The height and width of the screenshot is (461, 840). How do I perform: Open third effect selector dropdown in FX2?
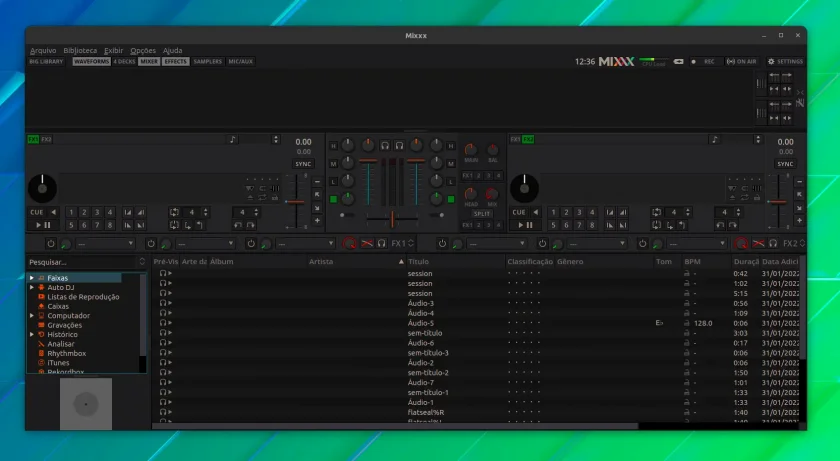pos(697,244)
